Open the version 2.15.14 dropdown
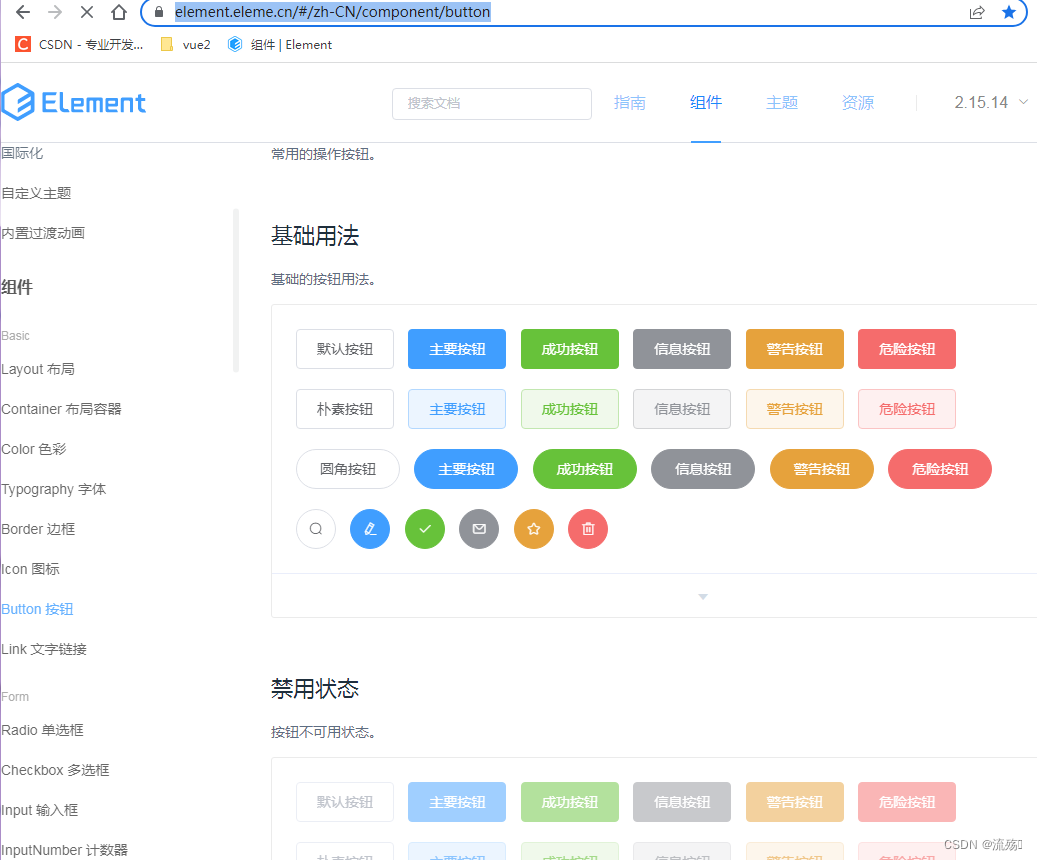Screen dimensions: 1037x860 (x=989, y=102)
